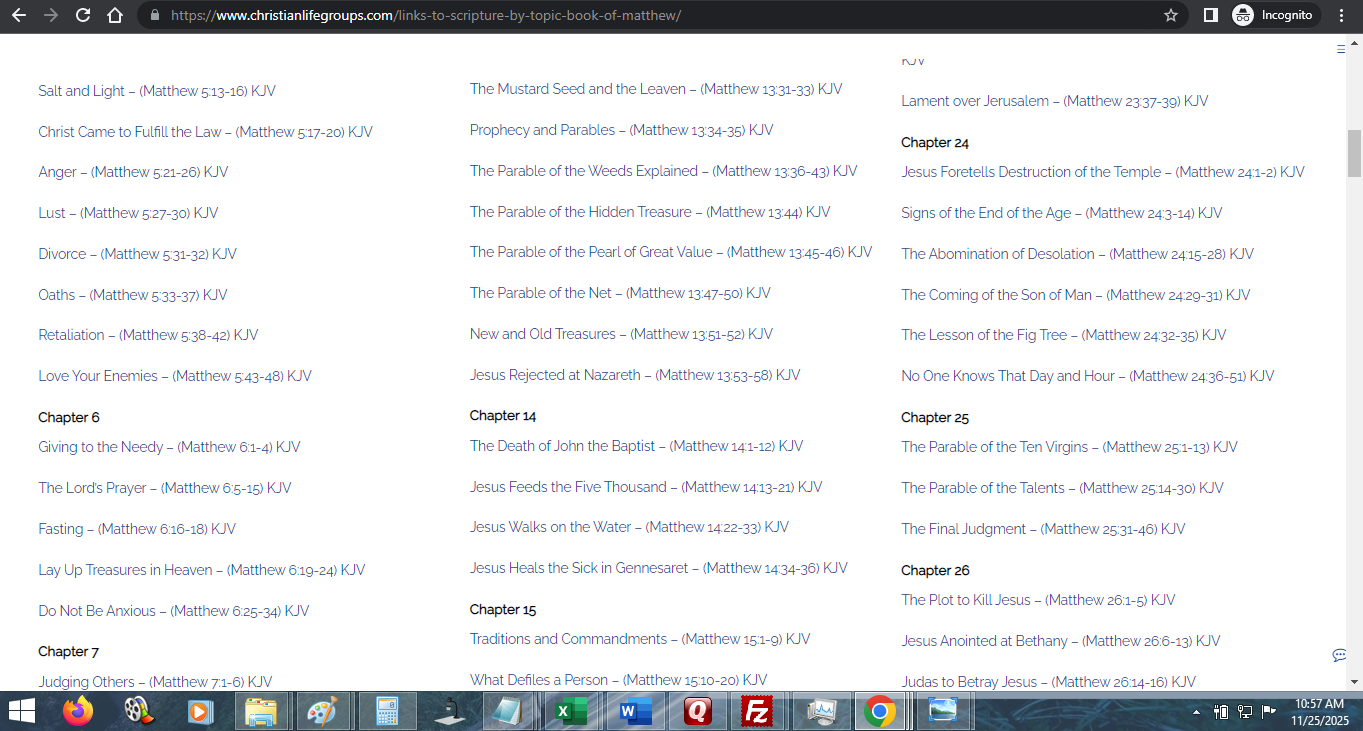1363x731 pixels.
Task: View site information via the padlock icon
Action: [x=154, y=16]
